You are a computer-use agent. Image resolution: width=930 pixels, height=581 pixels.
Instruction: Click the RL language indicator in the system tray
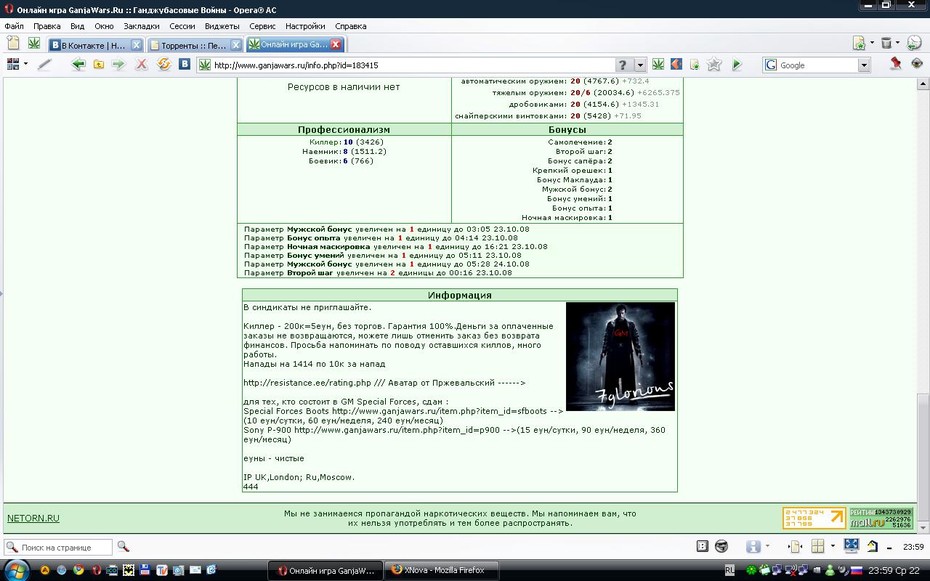pyautogui.click(x=729, y=570)
